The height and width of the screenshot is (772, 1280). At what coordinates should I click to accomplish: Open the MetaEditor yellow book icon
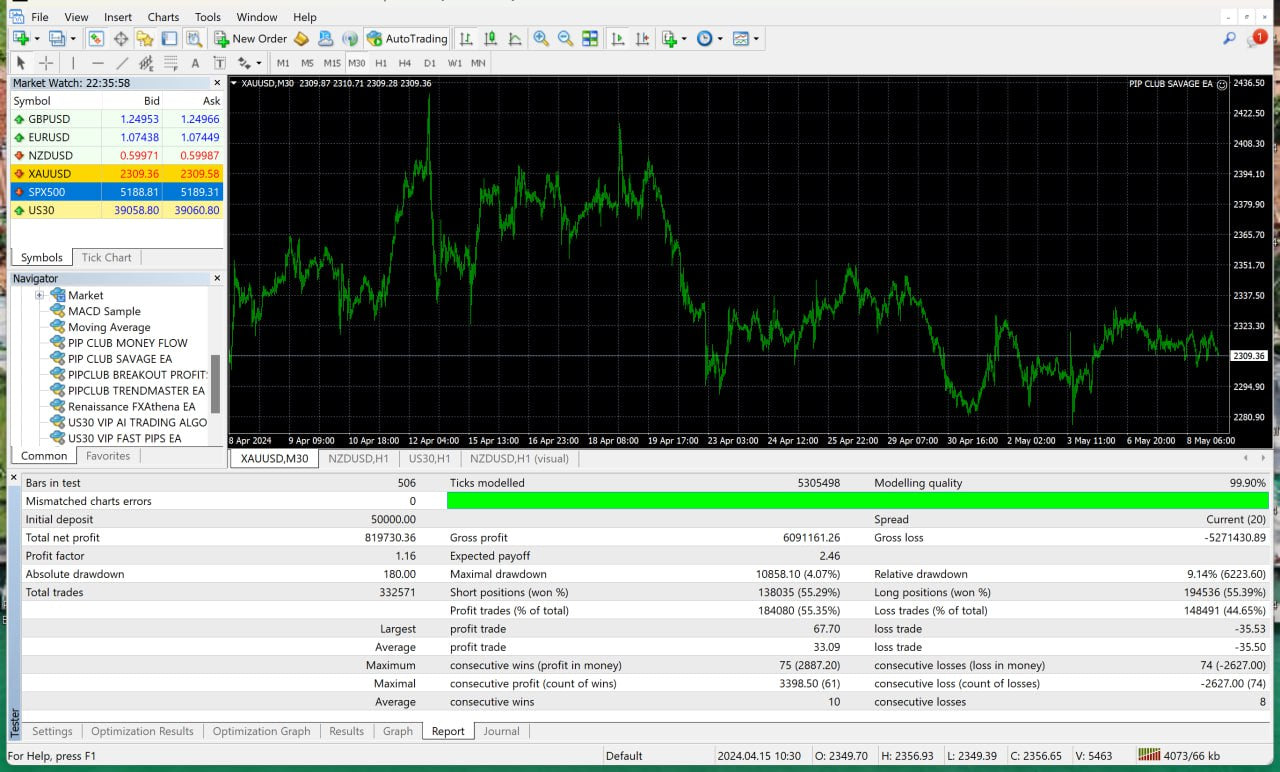[x=301, y=39]
